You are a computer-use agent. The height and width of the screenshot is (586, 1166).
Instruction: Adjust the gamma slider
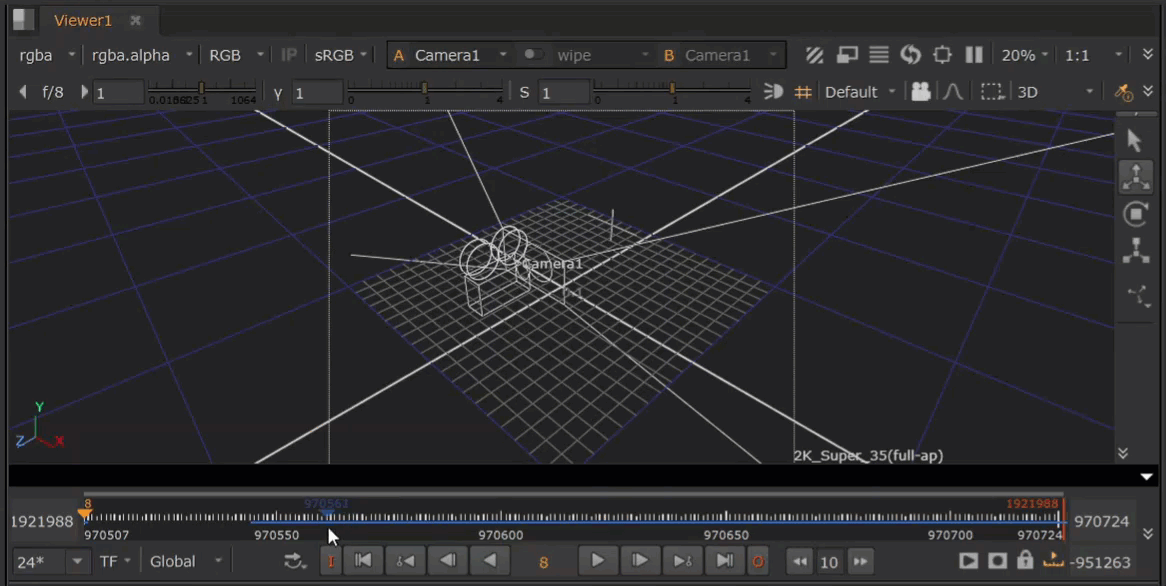pyautogui.click(x=424, y=91)
